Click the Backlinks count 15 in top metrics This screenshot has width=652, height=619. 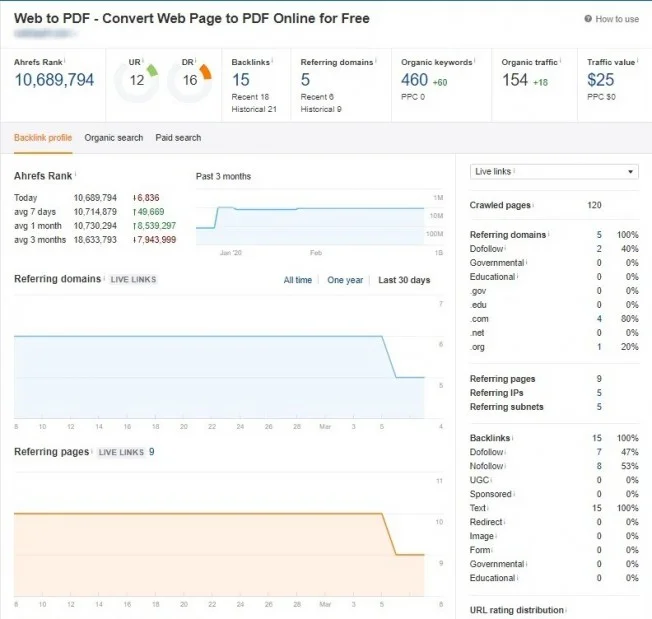coord(241,80)
